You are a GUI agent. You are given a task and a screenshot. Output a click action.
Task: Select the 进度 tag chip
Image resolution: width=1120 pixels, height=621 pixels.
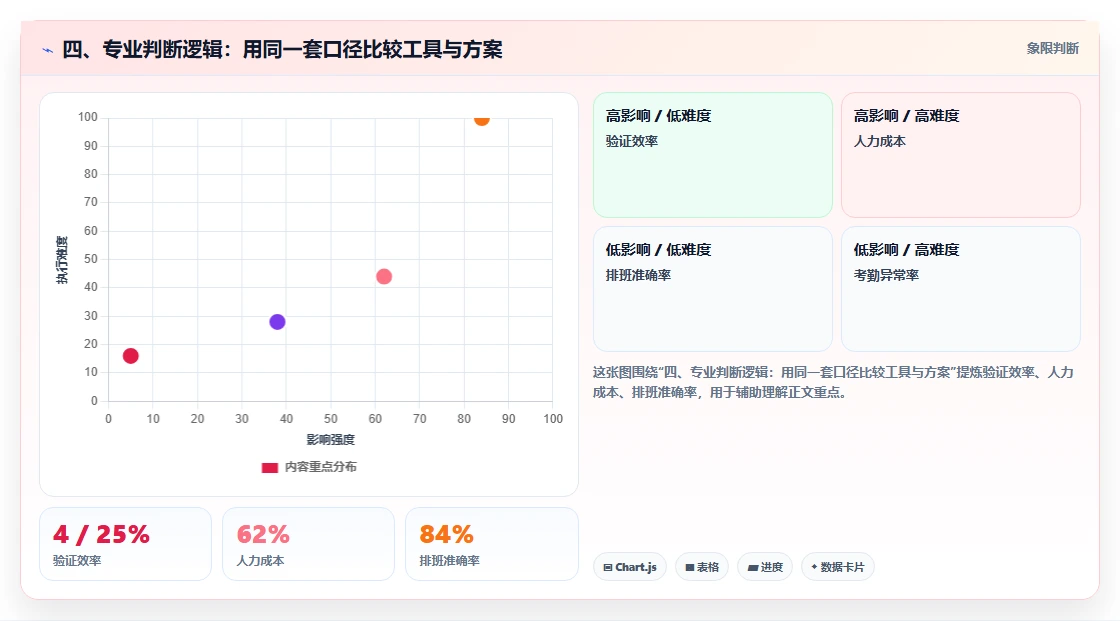[x=765, y=567]
